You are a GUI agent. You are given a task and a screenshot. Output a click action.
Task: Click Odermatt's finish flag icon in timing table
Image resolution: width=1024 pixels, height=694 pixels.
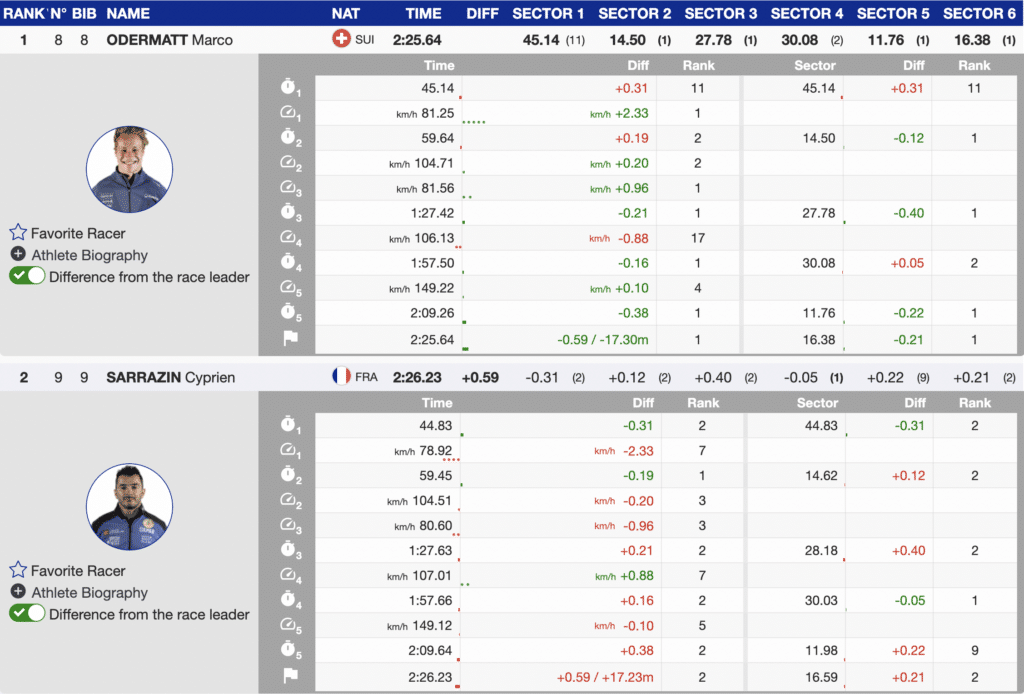pyautogui.click(x=290, y=340)
